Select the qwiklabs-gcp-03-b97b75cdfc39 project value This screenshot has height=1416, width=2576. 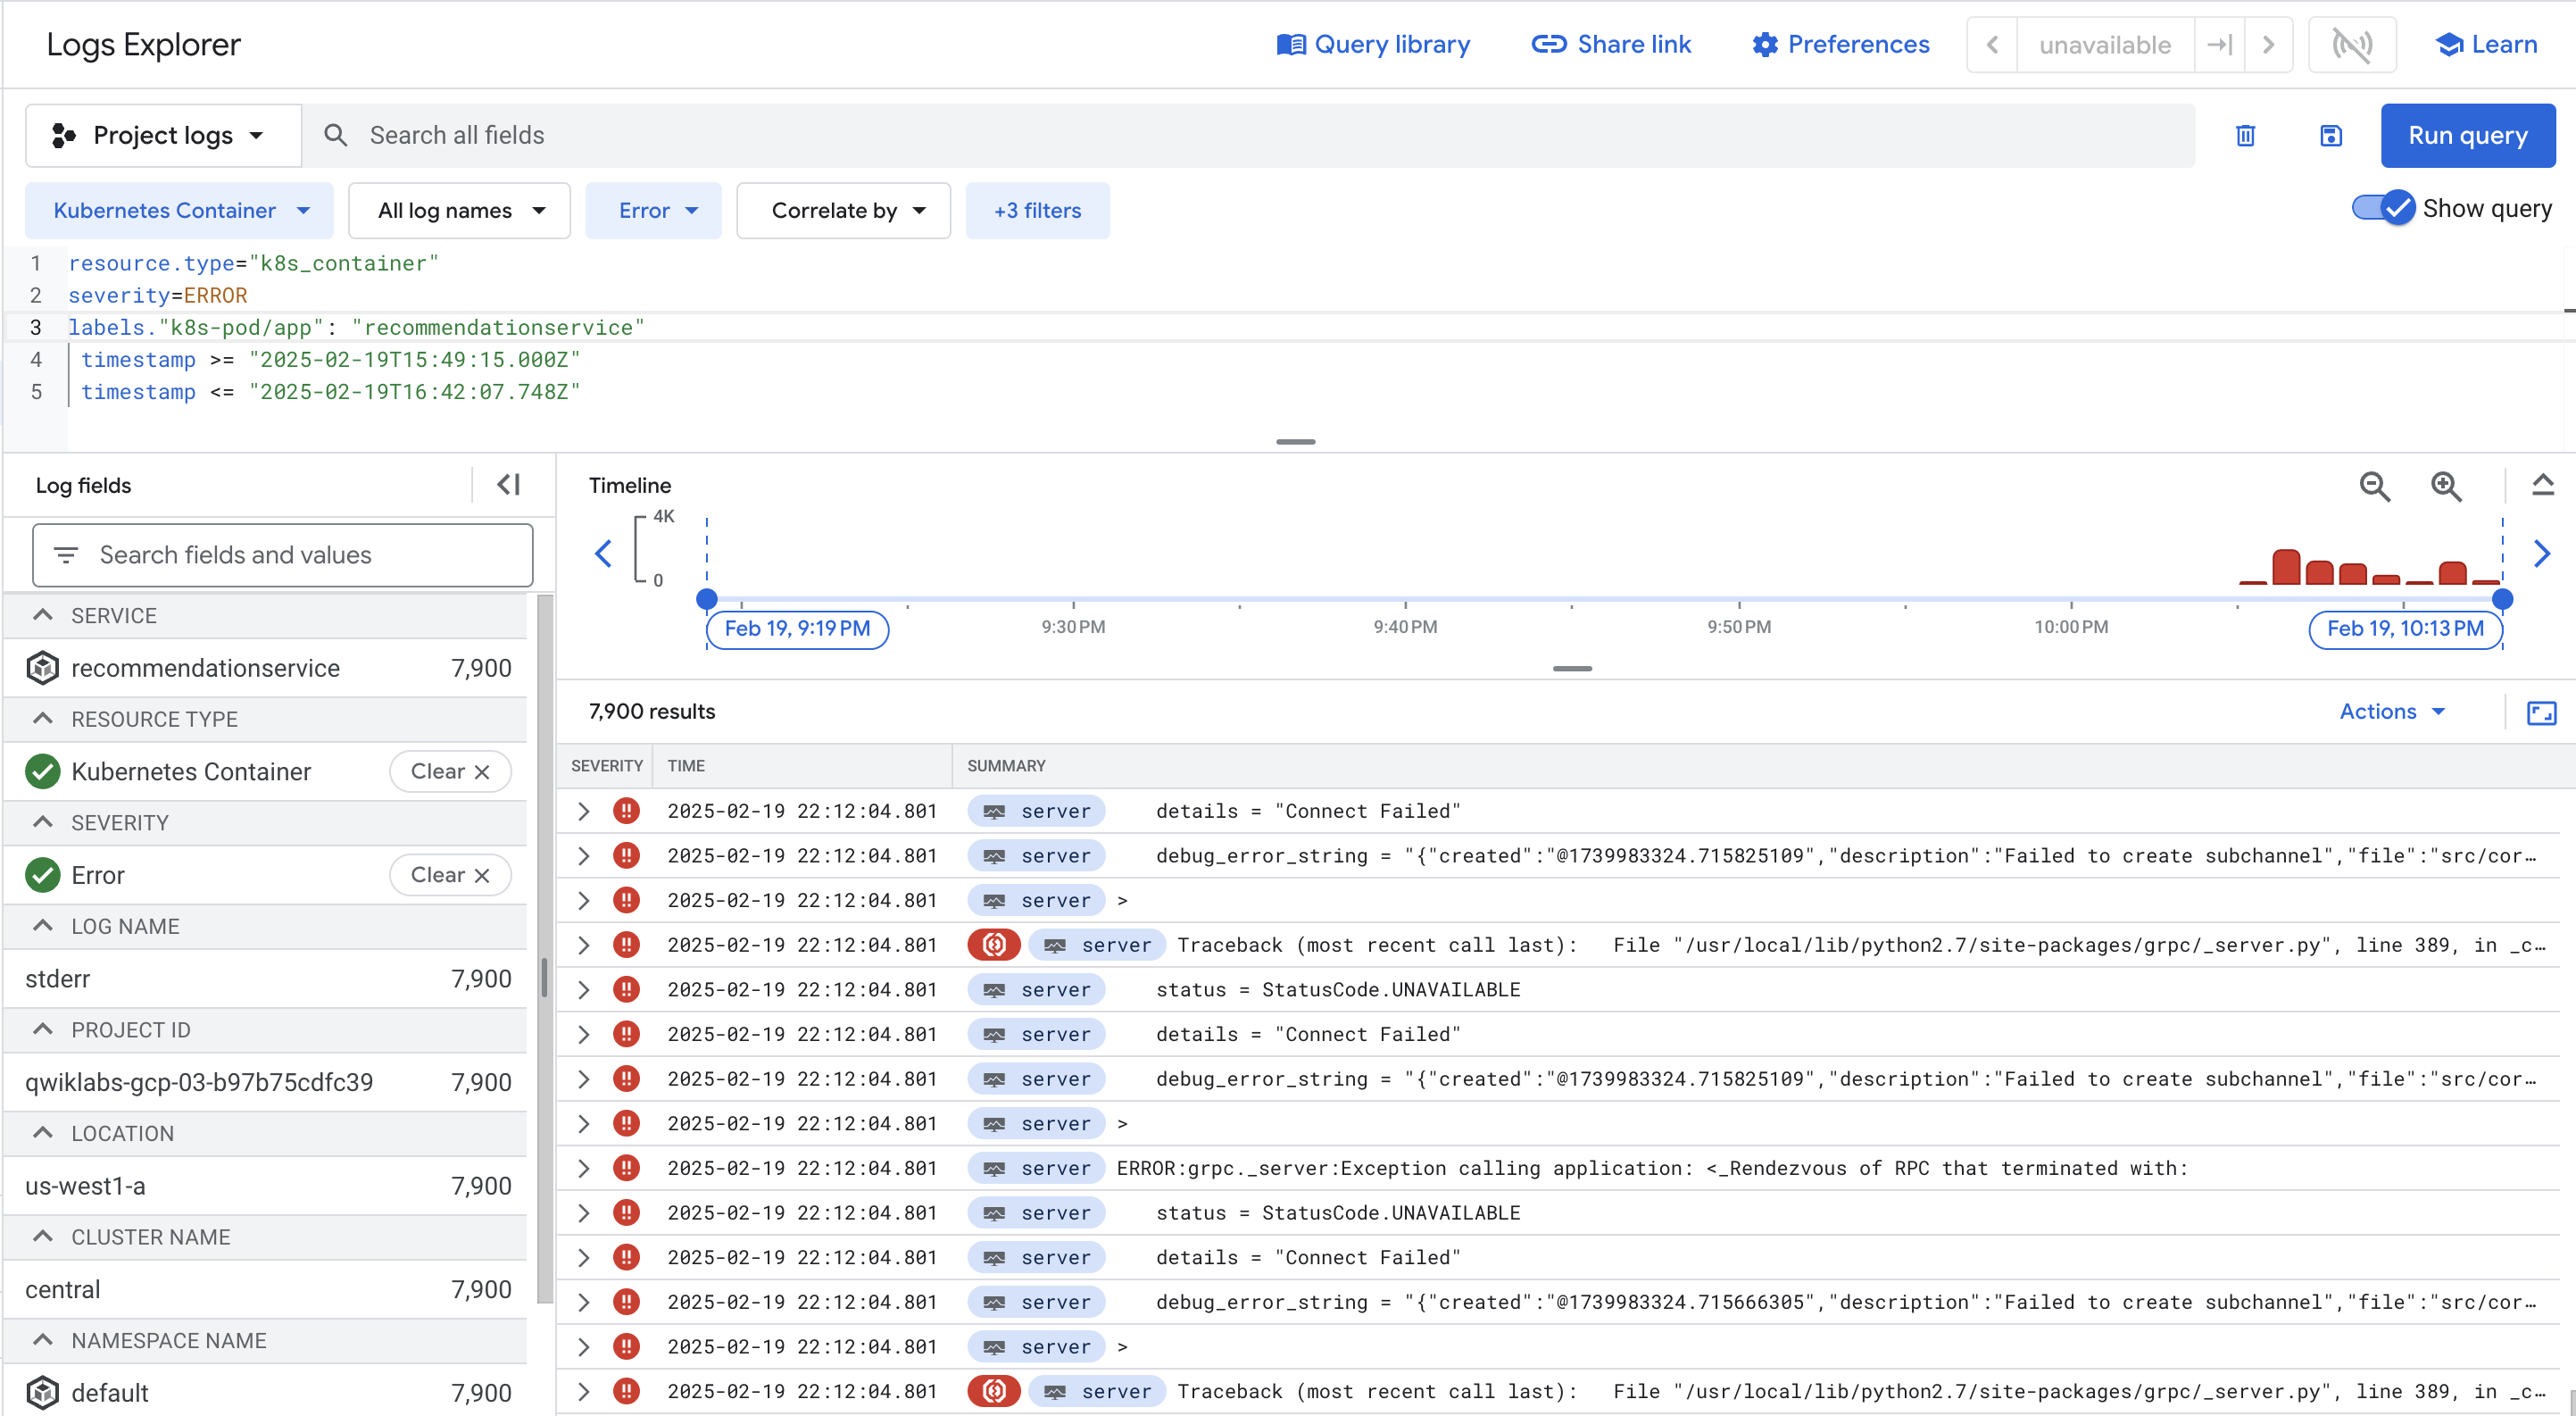[267, 1082]
